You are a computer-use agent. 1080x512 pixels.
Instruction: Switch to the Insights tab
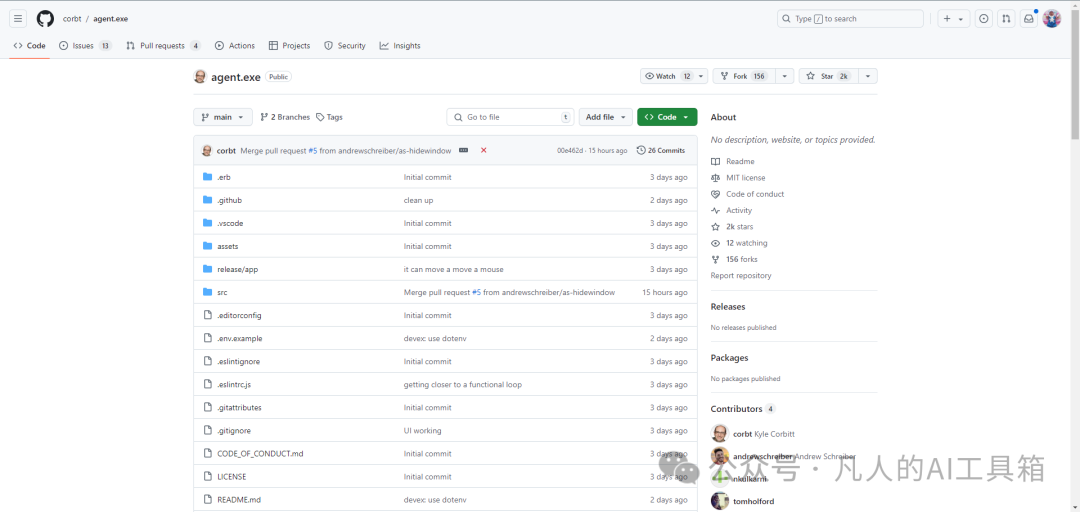[x=399, y=45]
